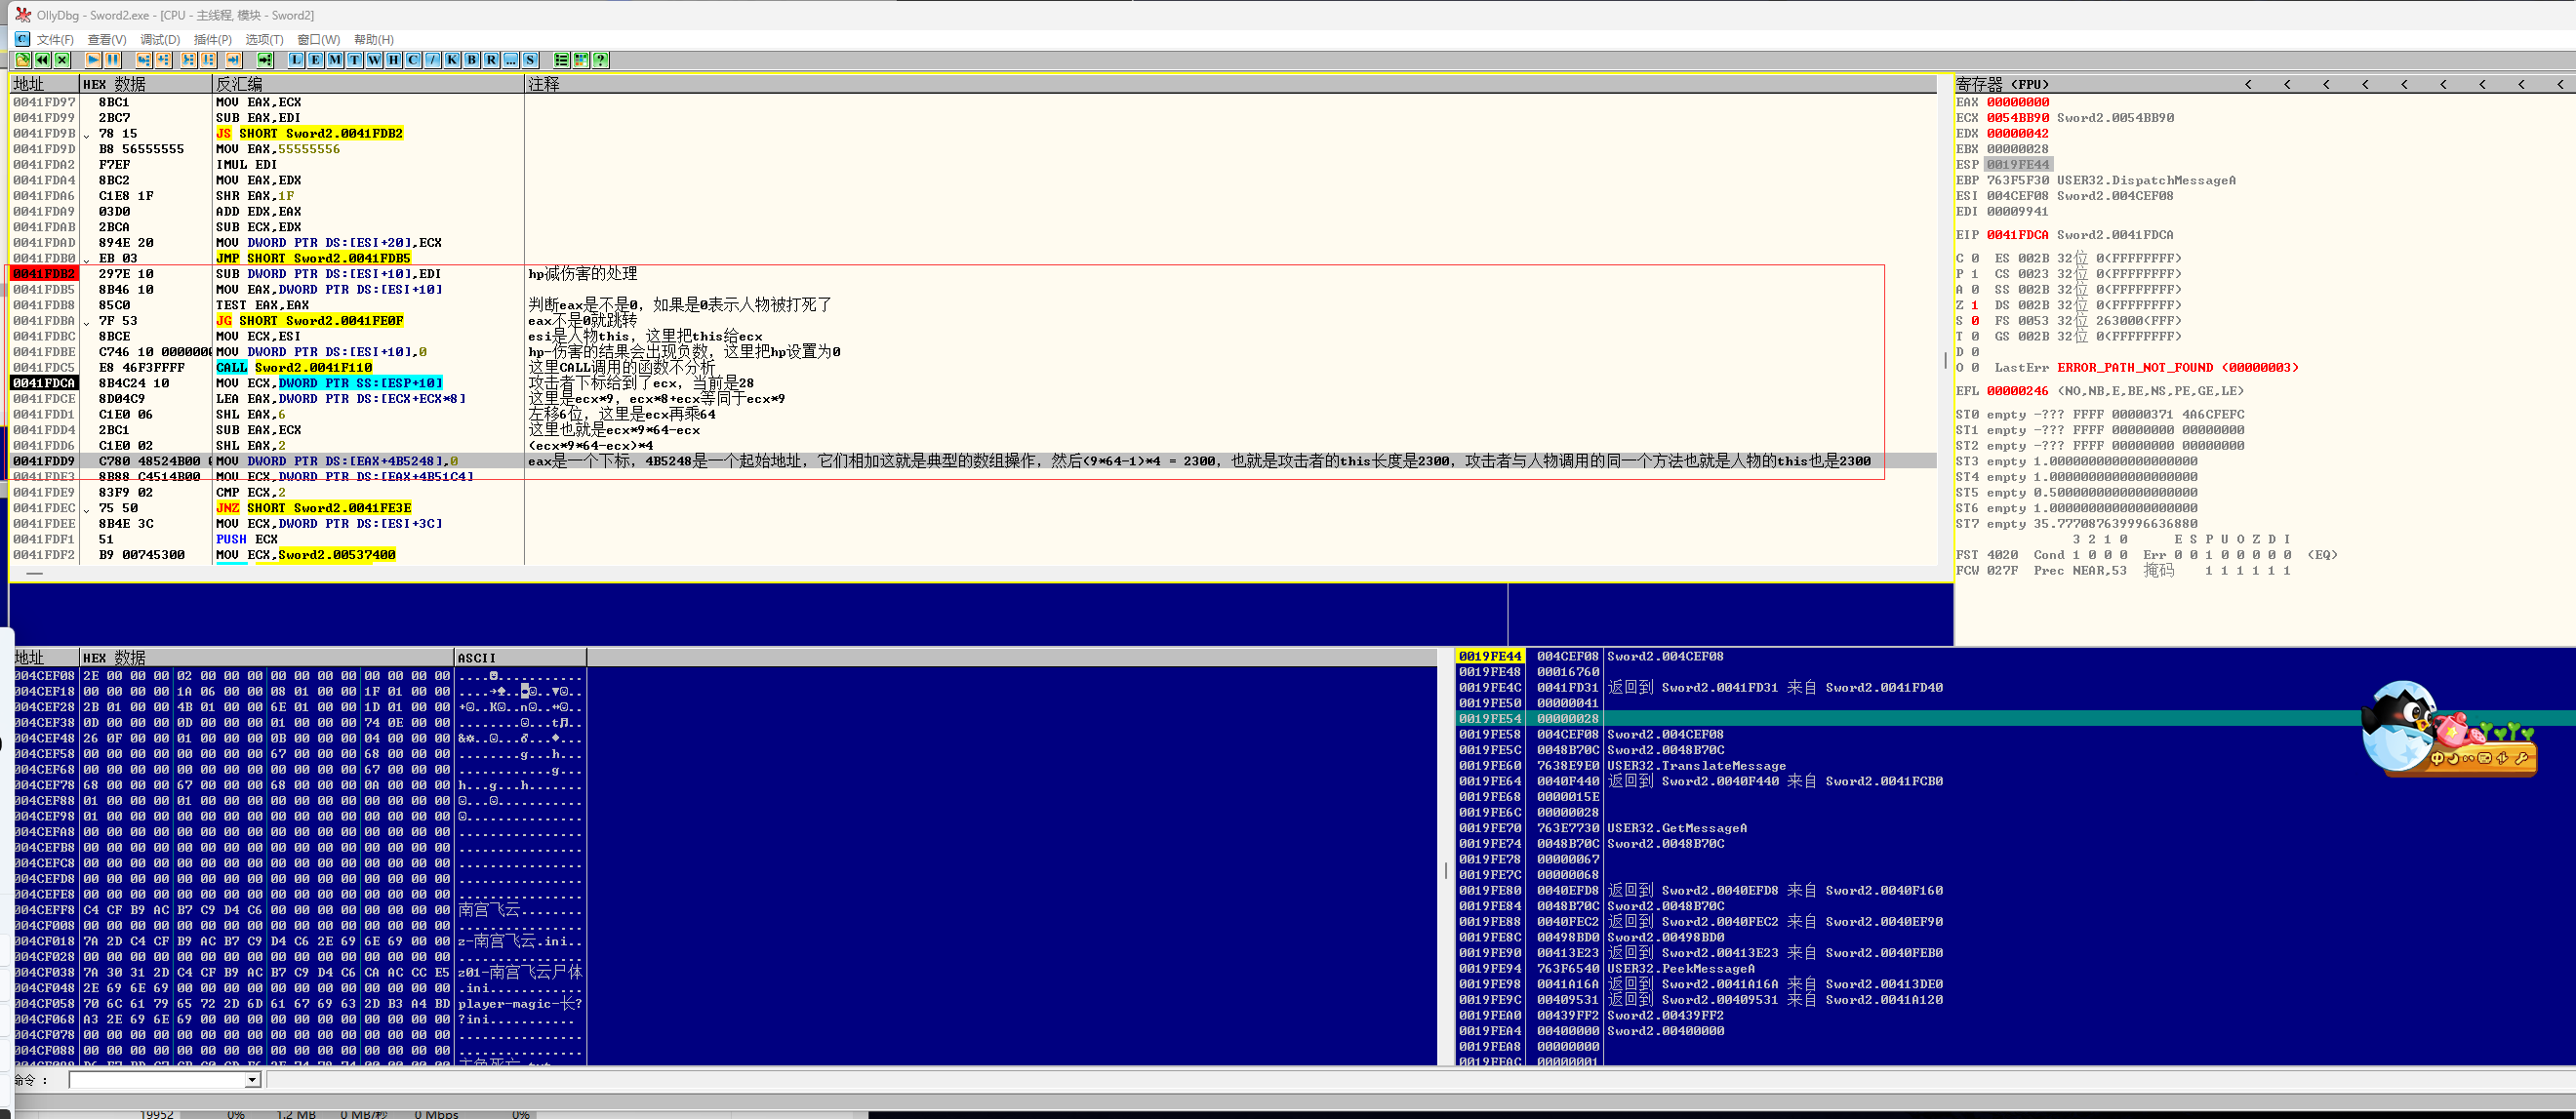Open Executable modules E button

[316, 60]
